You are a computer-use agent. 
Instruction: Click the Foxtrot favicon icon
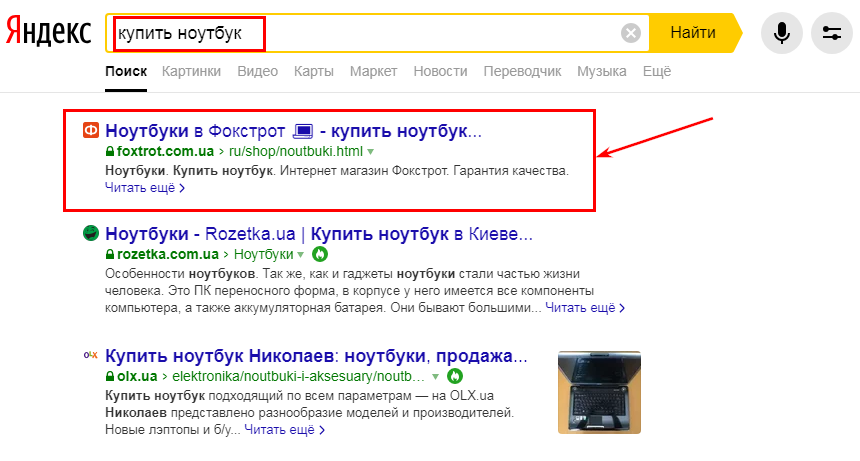[x=90, y=130]
